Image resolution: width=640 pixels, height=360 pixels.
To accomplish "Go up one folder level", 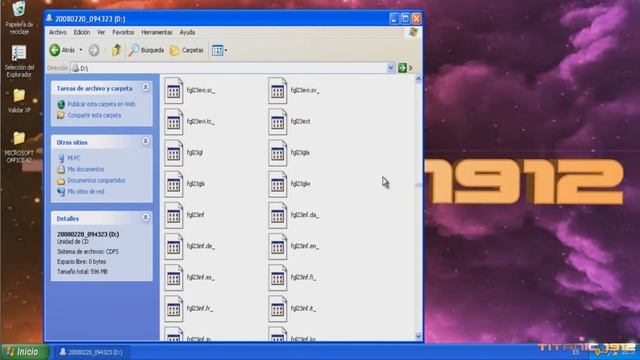I will pyautogui.click(x=117, y=50).
